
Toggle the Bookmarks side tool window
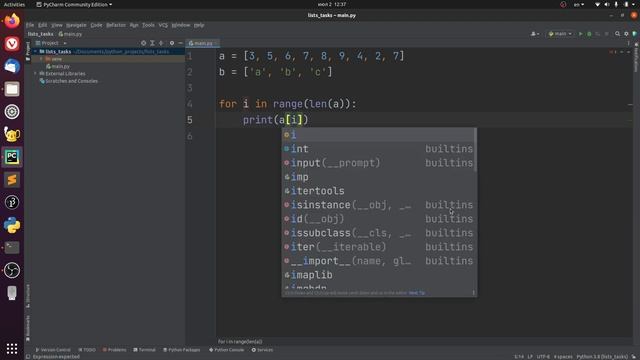click(28, 328)
